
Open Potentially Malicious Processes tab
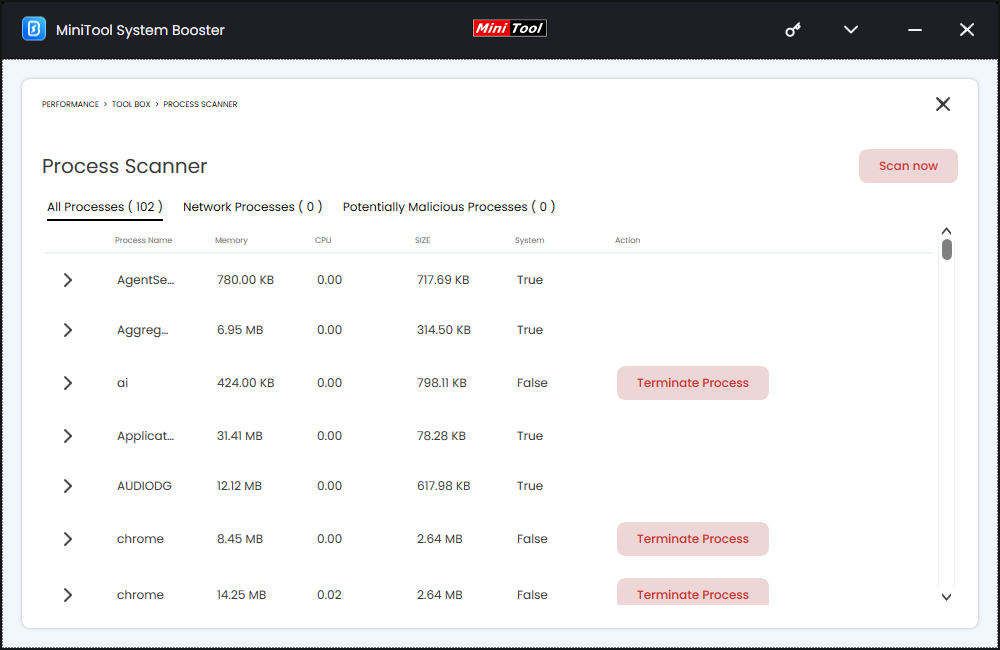pos(449,207)
